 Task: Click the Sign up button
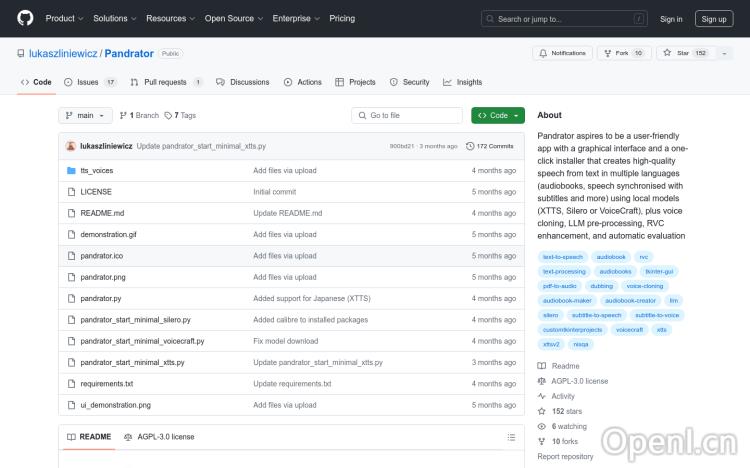(x=714, y=18)
